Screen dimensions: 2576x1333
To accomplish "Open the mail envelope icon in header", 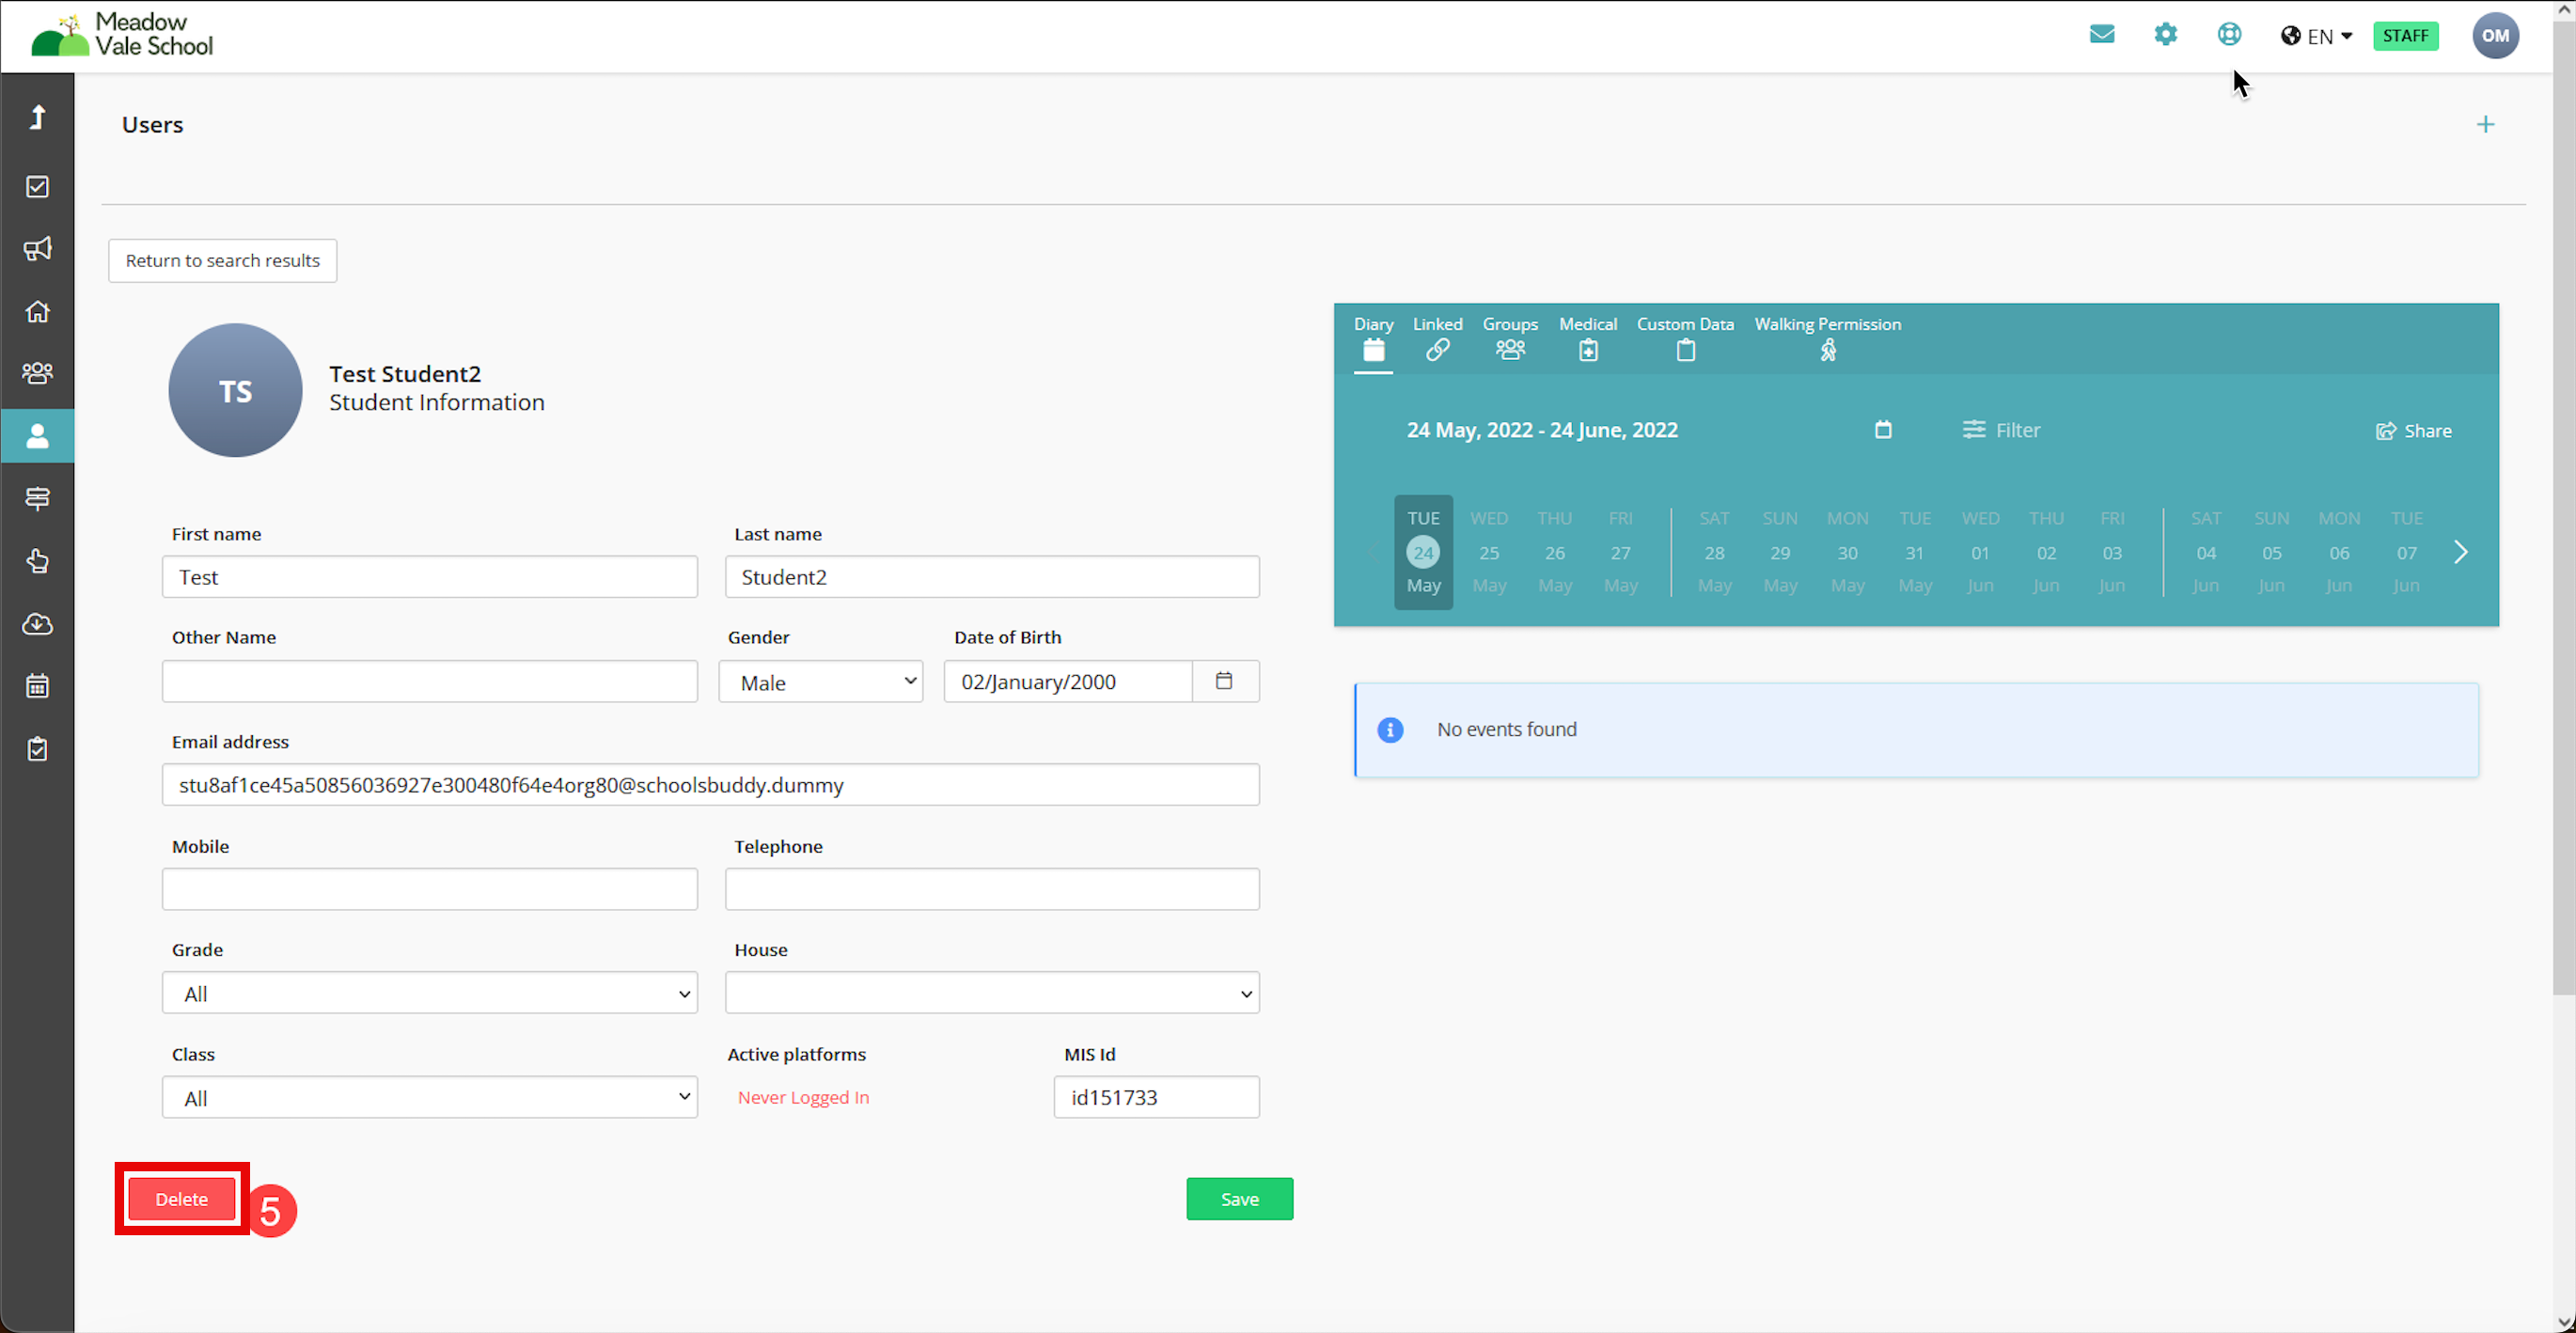I will click(2101, 35).
